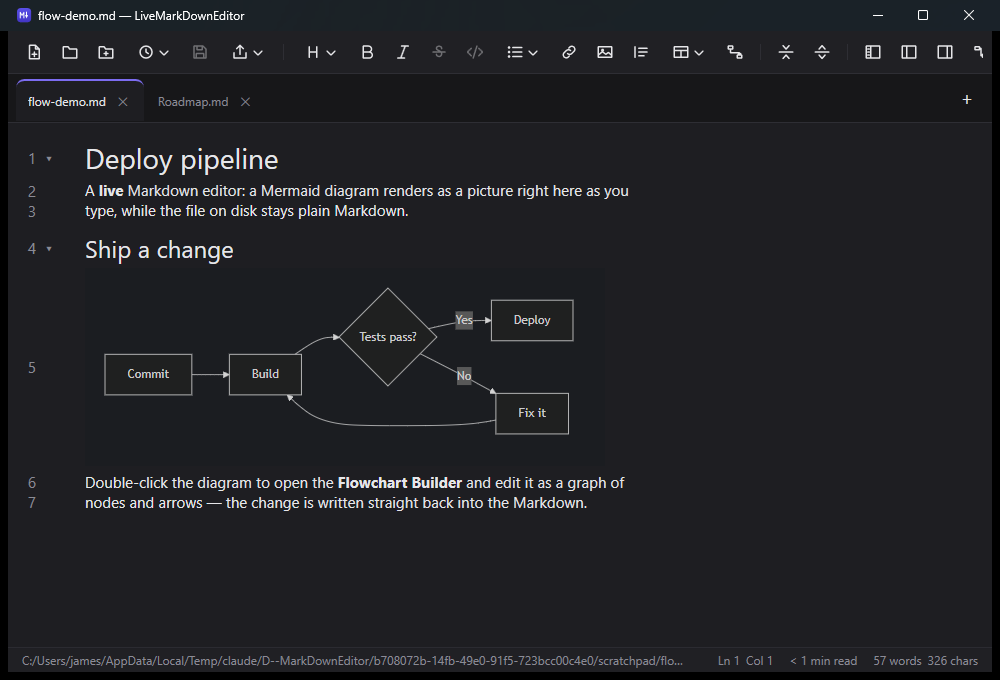Insert an image with picture icon
This screenshot has width=1000, height=680.
pos(605,52)
